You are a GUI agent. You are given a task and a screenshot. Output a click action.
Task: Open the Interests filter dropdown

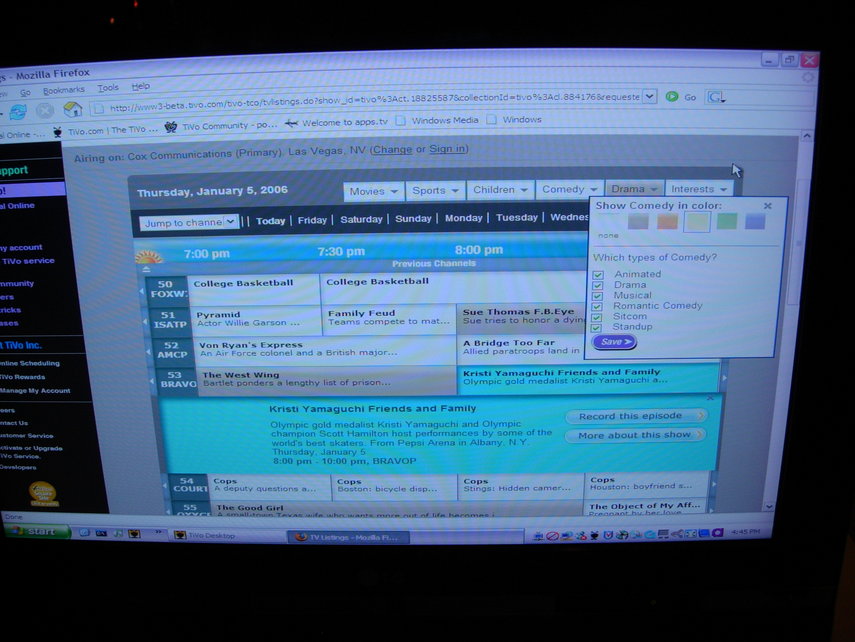(x=699, y=189)
